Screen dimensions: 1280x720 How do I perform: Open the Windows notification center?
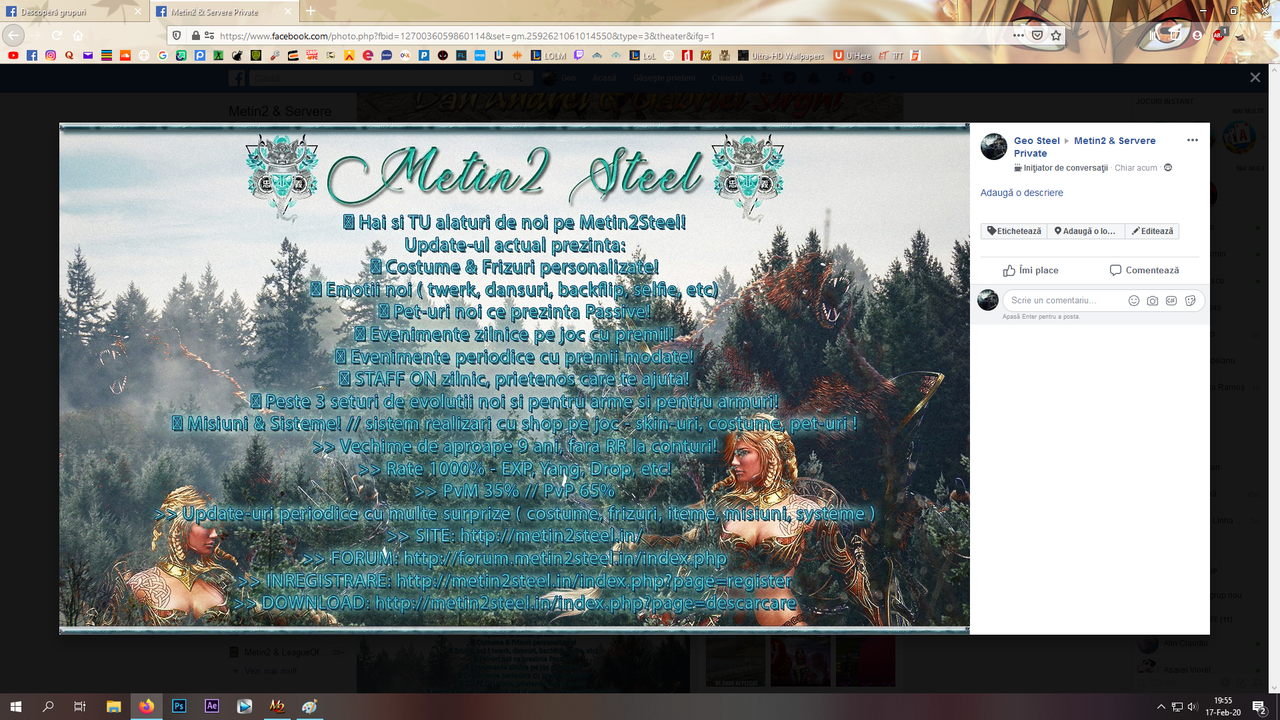coord(1260,706)
